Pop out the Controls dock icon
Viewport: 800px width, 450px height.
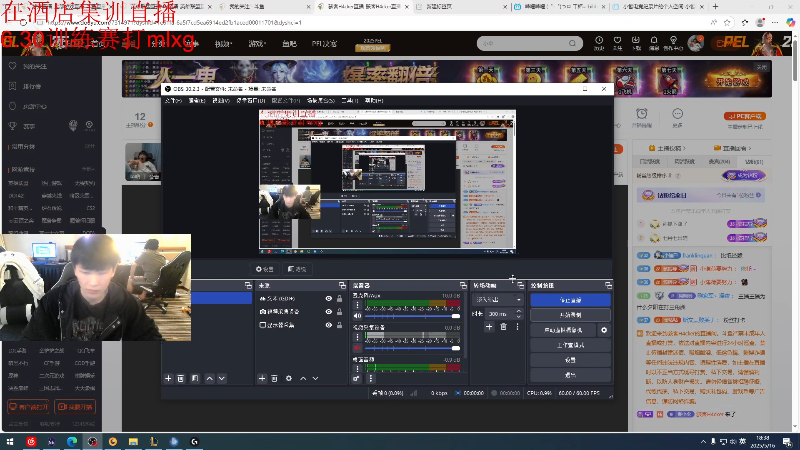(608, 285)
